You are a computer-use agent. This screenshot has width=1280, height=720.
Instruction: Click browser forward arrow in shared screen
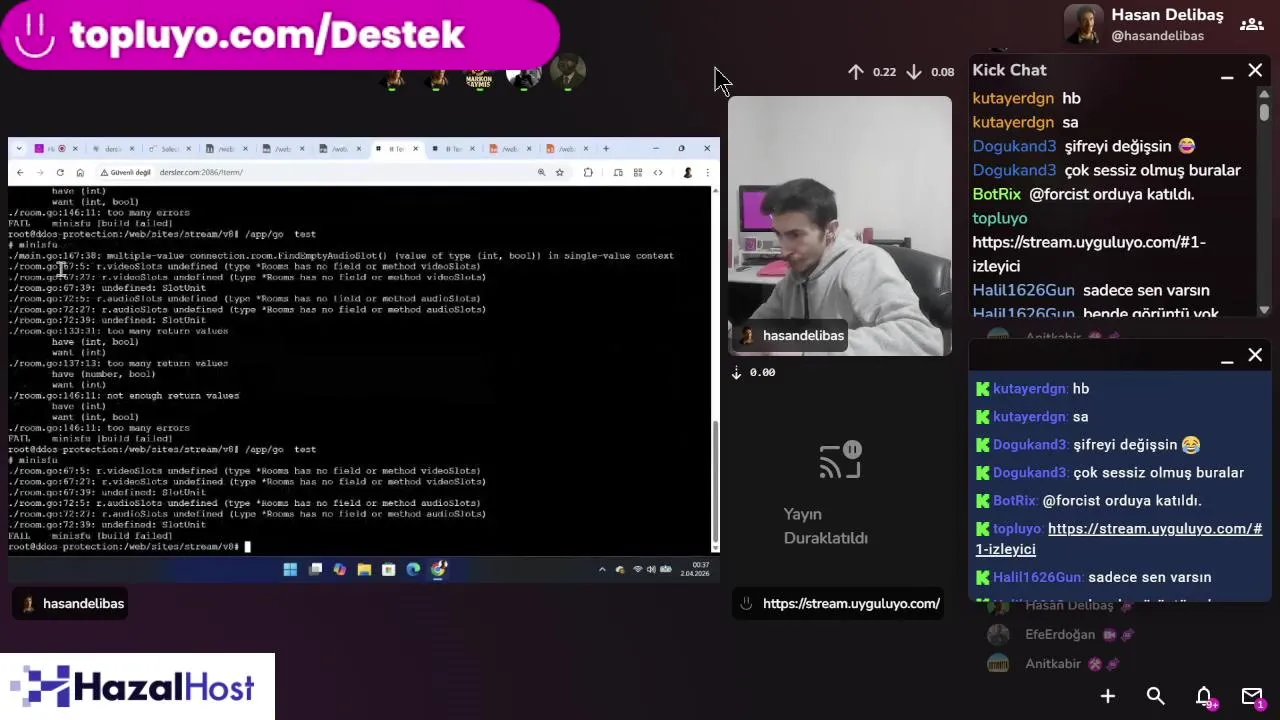coord(40,172)
